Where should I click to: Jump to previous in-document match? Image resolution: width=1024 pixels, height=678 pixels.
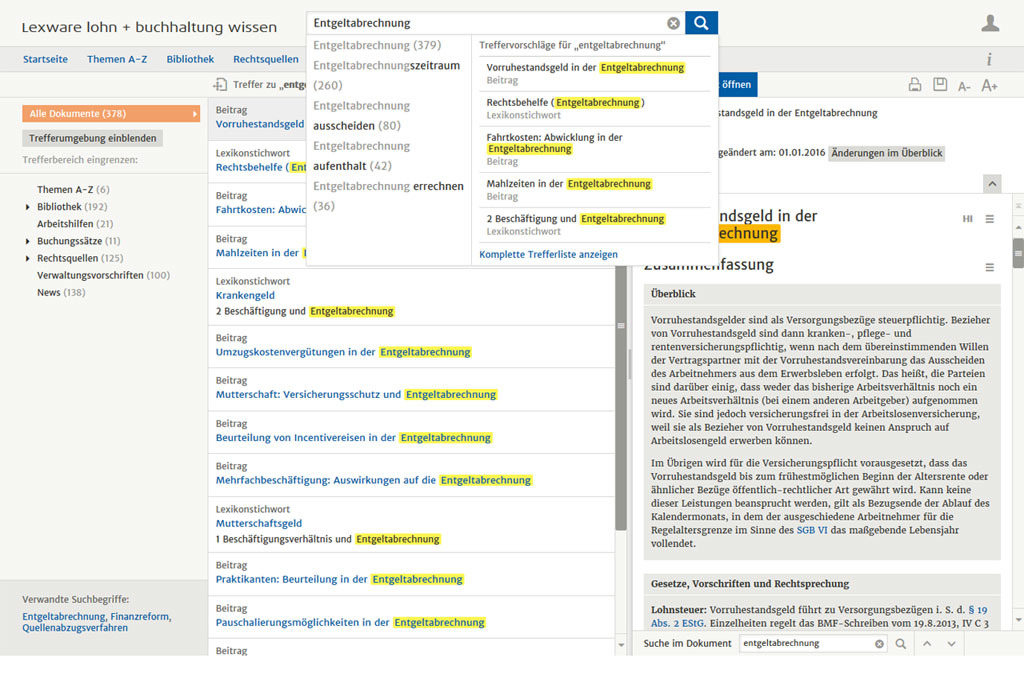927,643
